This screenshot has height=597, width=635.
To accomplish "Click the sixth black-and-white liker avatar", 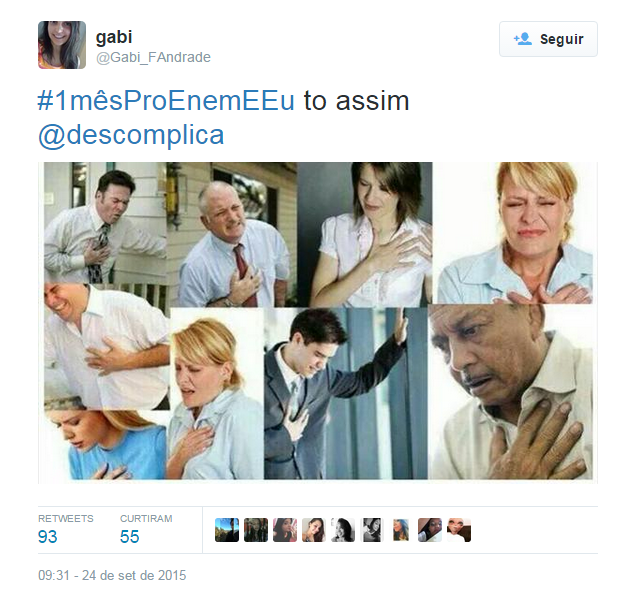I will pyautogui.click(x=372, y=530).
